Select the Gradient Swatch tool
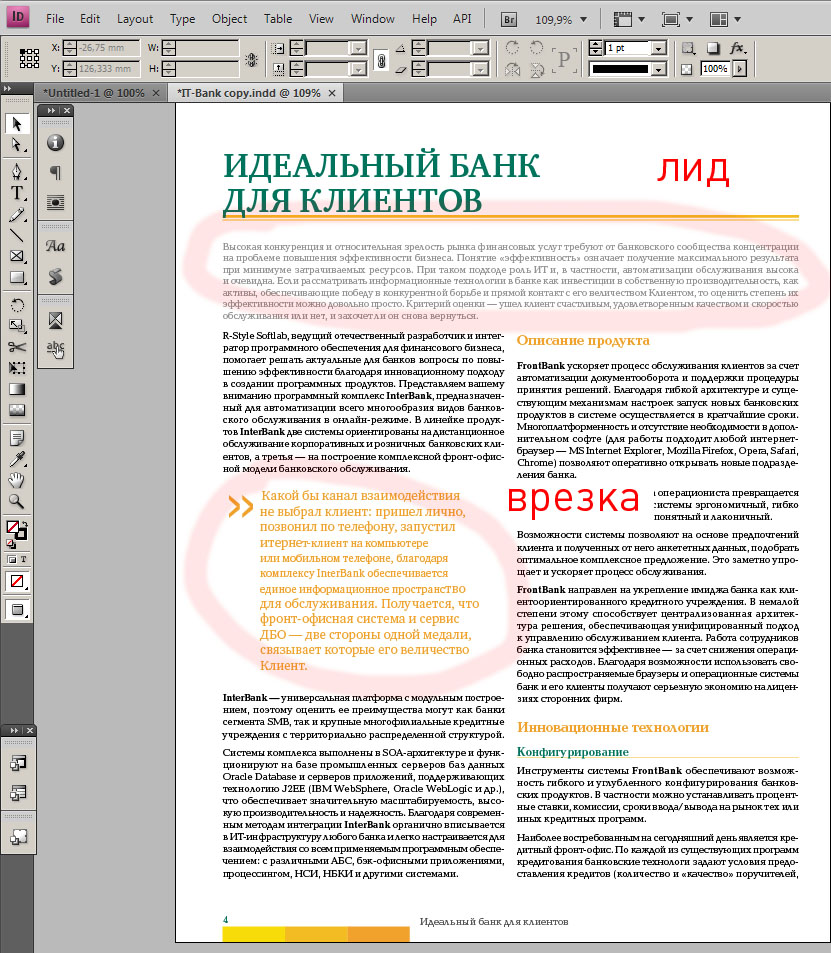The image size is (831, 953). click(x=17, y=389)
